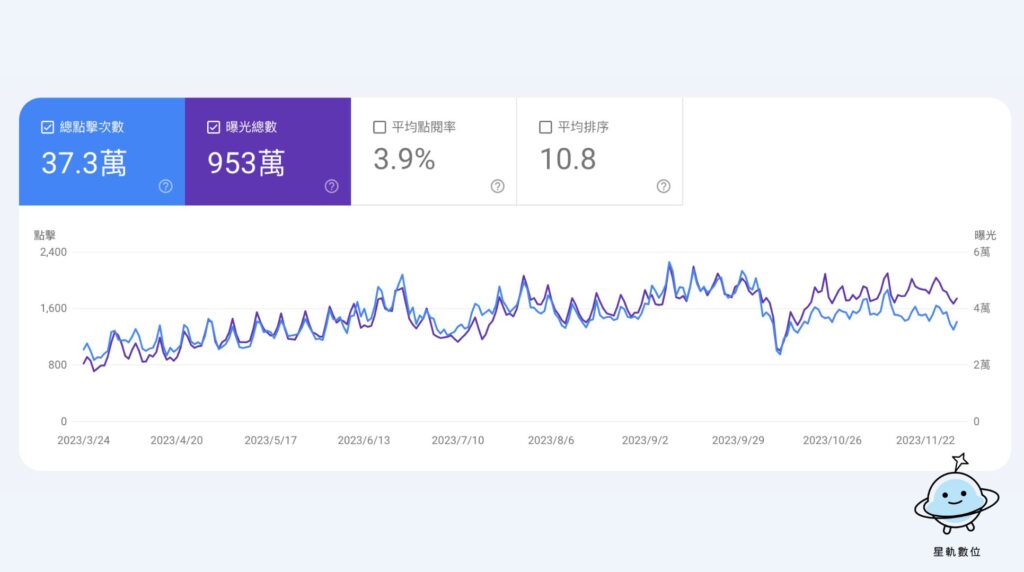Click the 3.9% average CTR figure
The width and height of the screenshot is (1024, 572).
[404, 159]
